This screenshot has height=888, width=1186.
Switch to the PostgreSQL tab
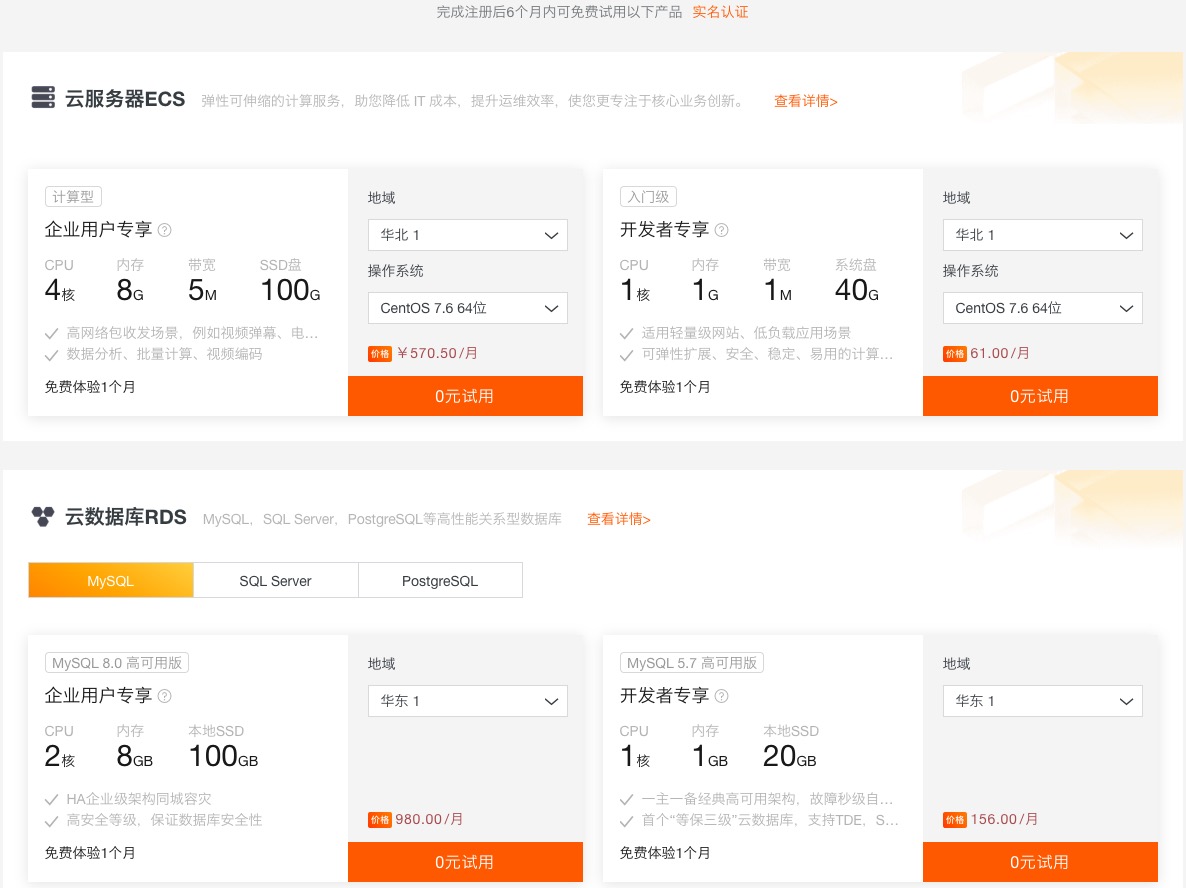[x=440, y=580]
